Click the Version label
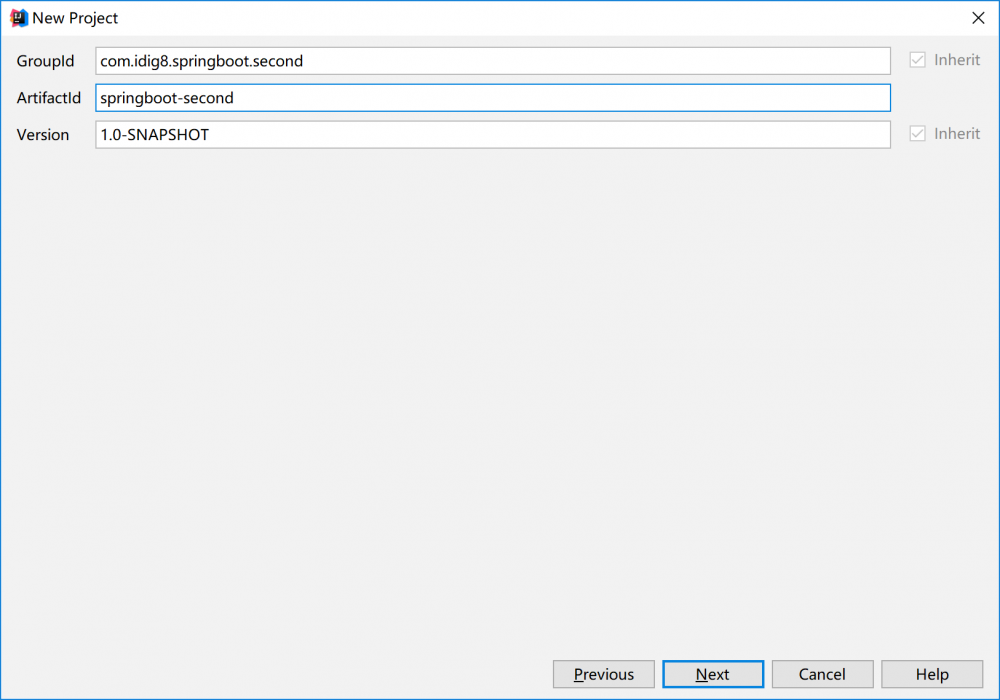 tap(43, 135)
